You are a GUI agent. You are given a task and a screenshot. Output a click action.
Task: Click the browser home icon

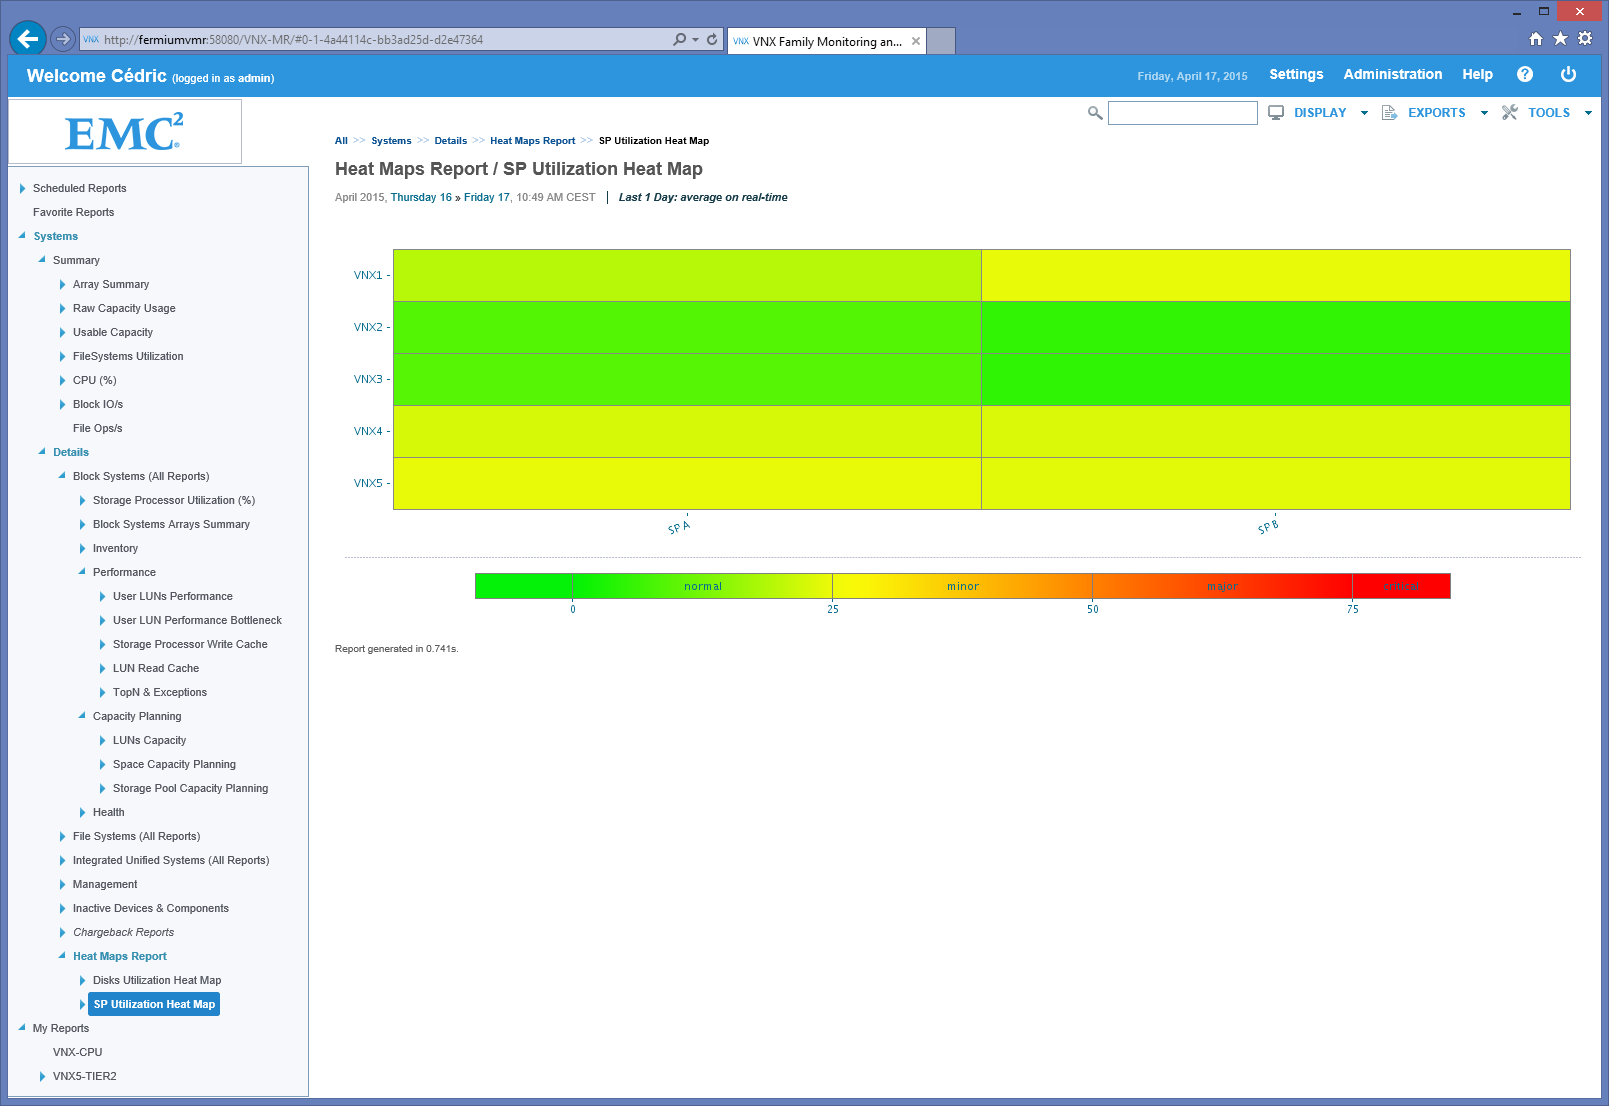1536,39
